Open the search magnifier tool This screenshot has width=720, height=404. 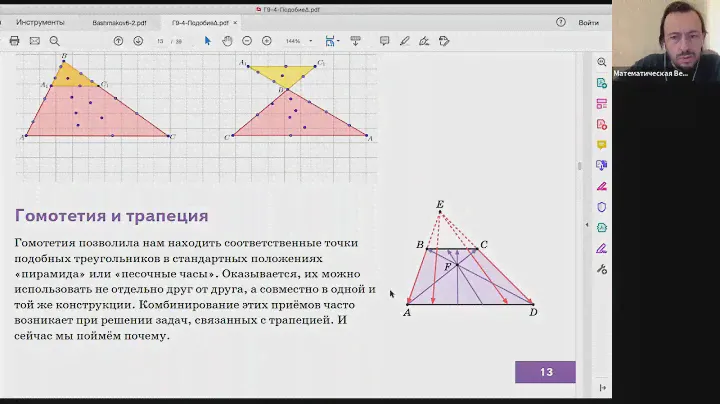(55, 41)
